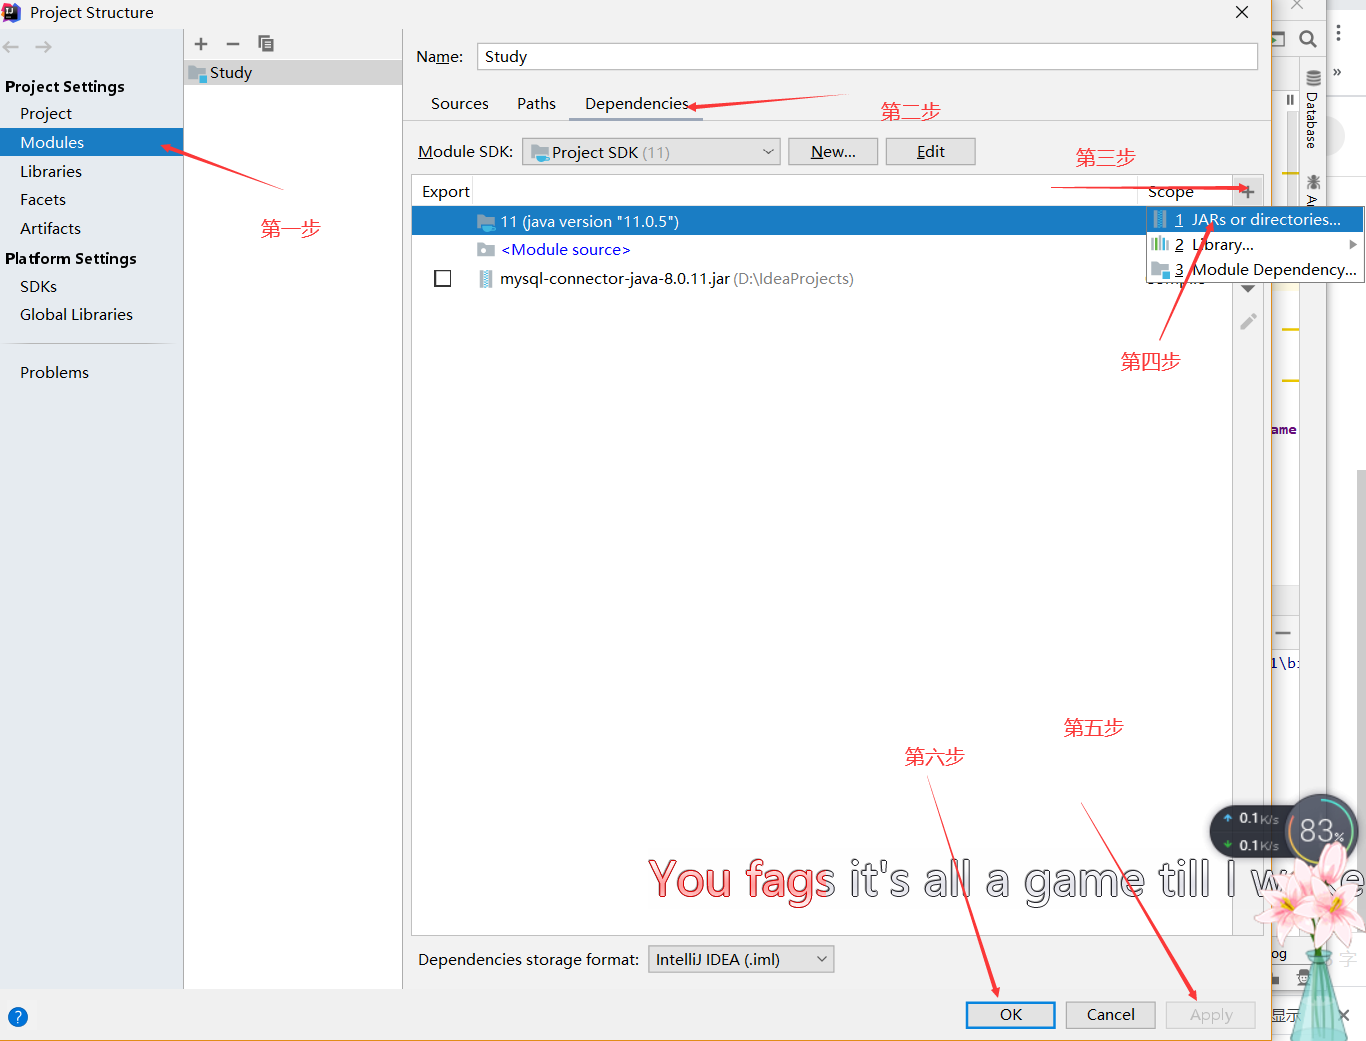Select the Module source row

(822, 250)
